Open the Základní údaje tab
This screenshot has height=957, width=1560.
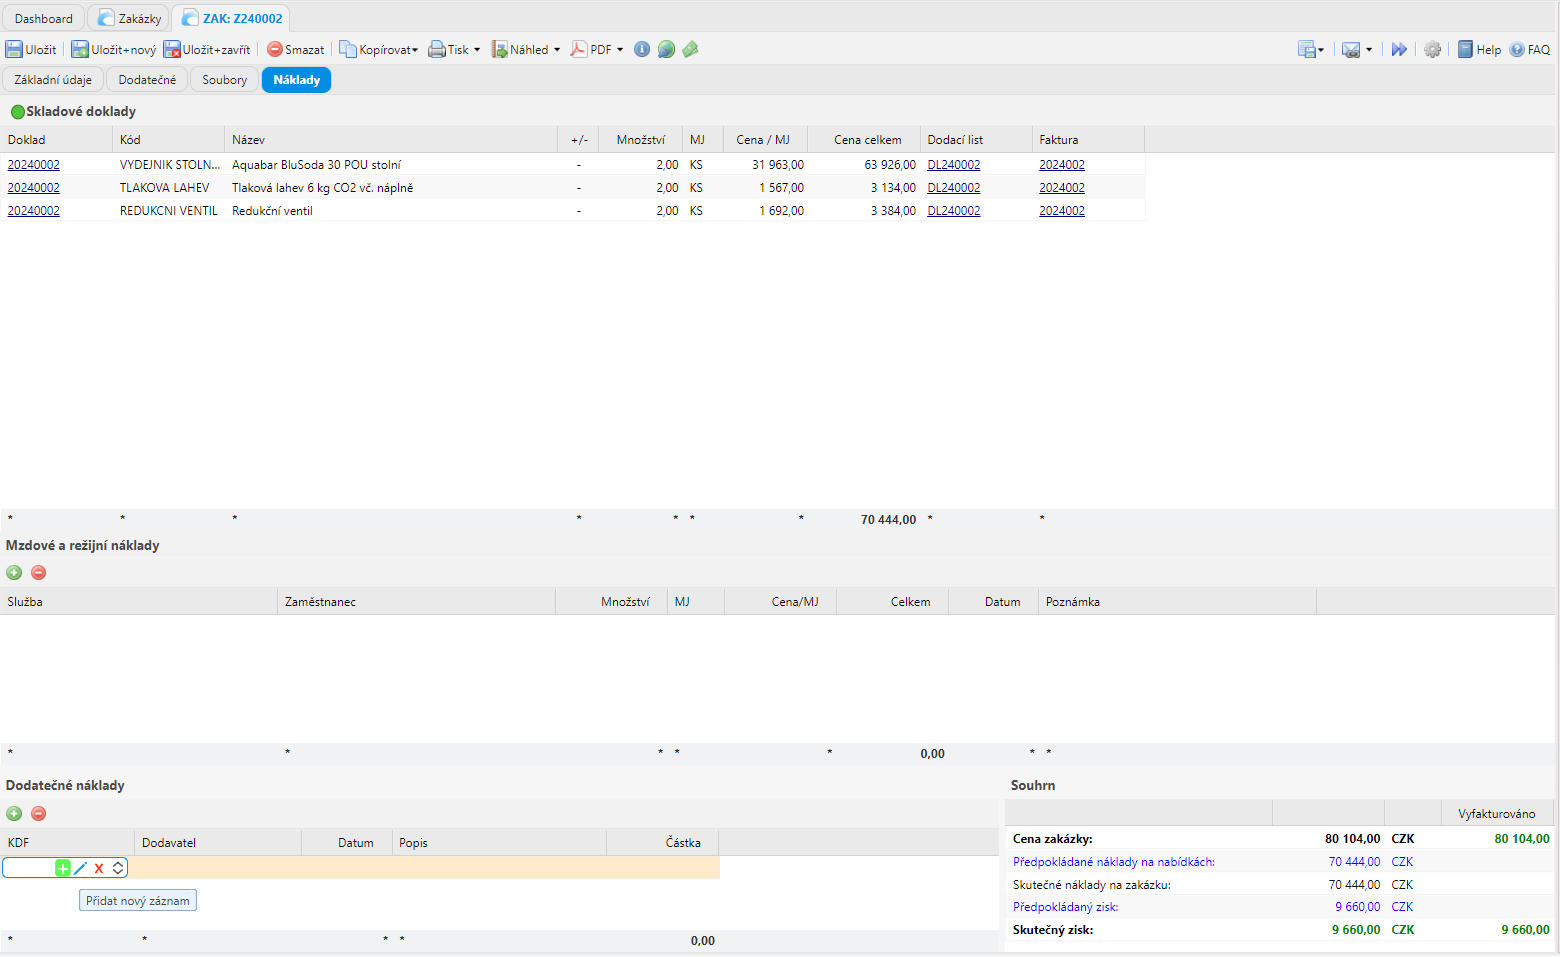tap(53, 80)
